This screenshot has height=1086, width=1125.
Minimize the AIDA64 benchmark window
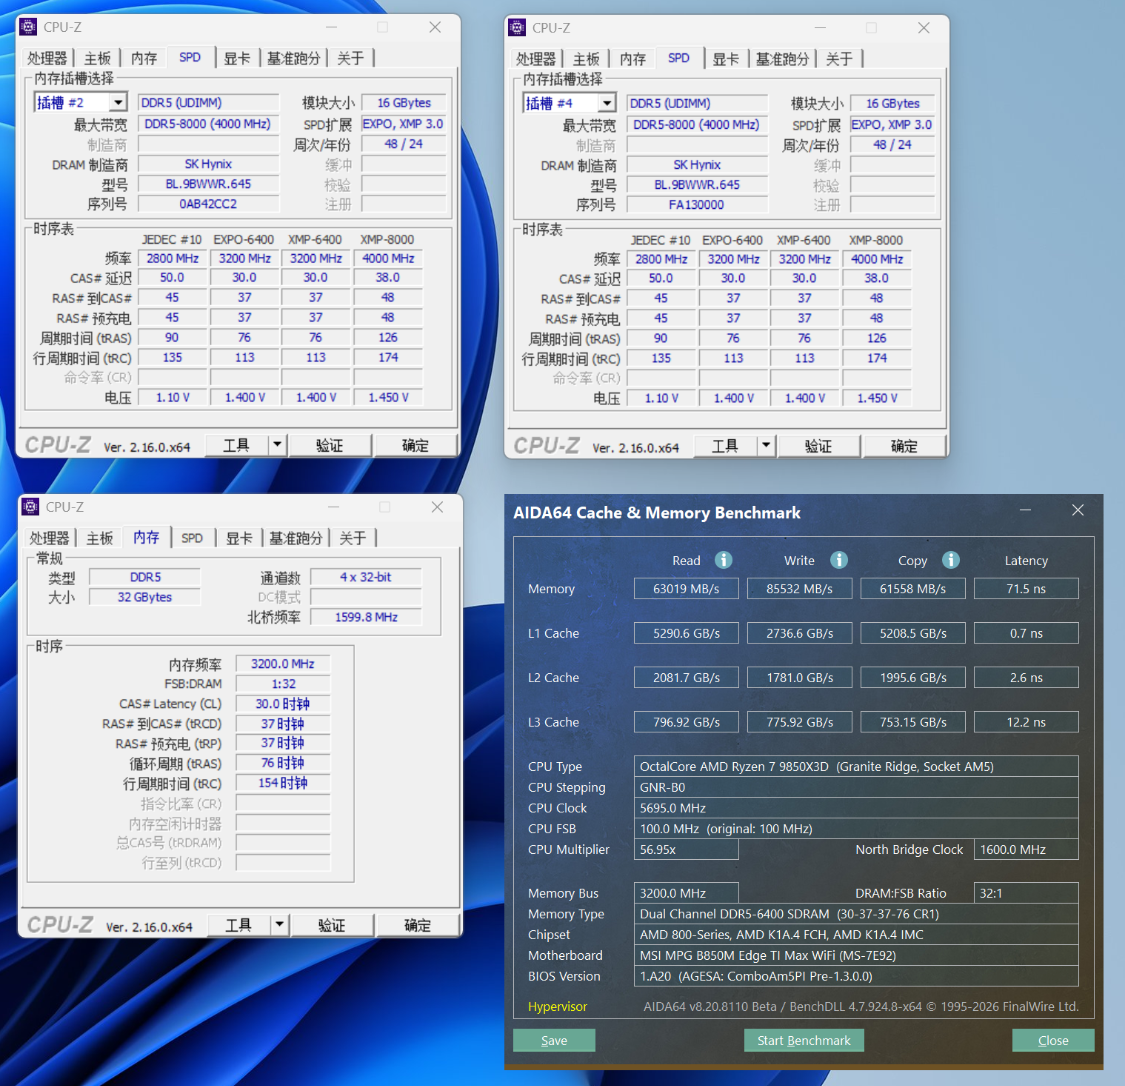[x=1025, y=510]
